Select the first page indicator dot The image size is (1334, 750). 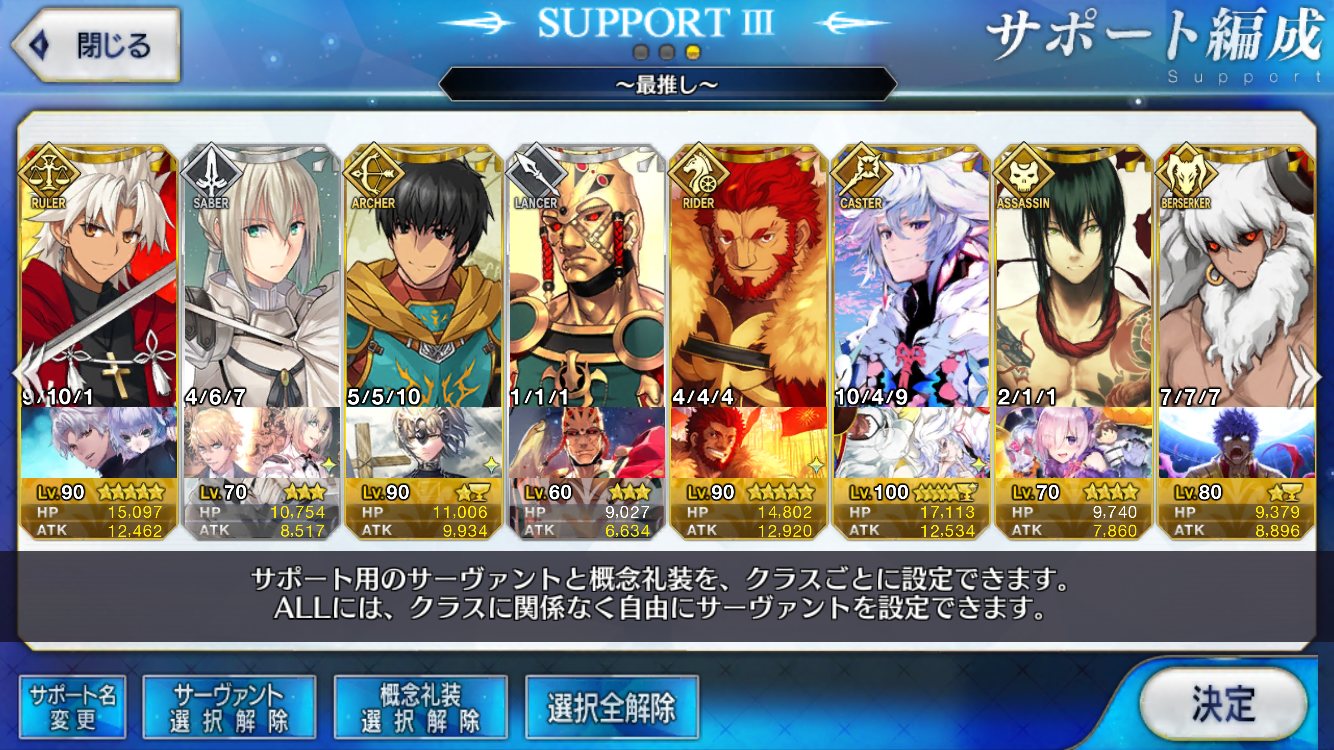click(x=641, y=52)
